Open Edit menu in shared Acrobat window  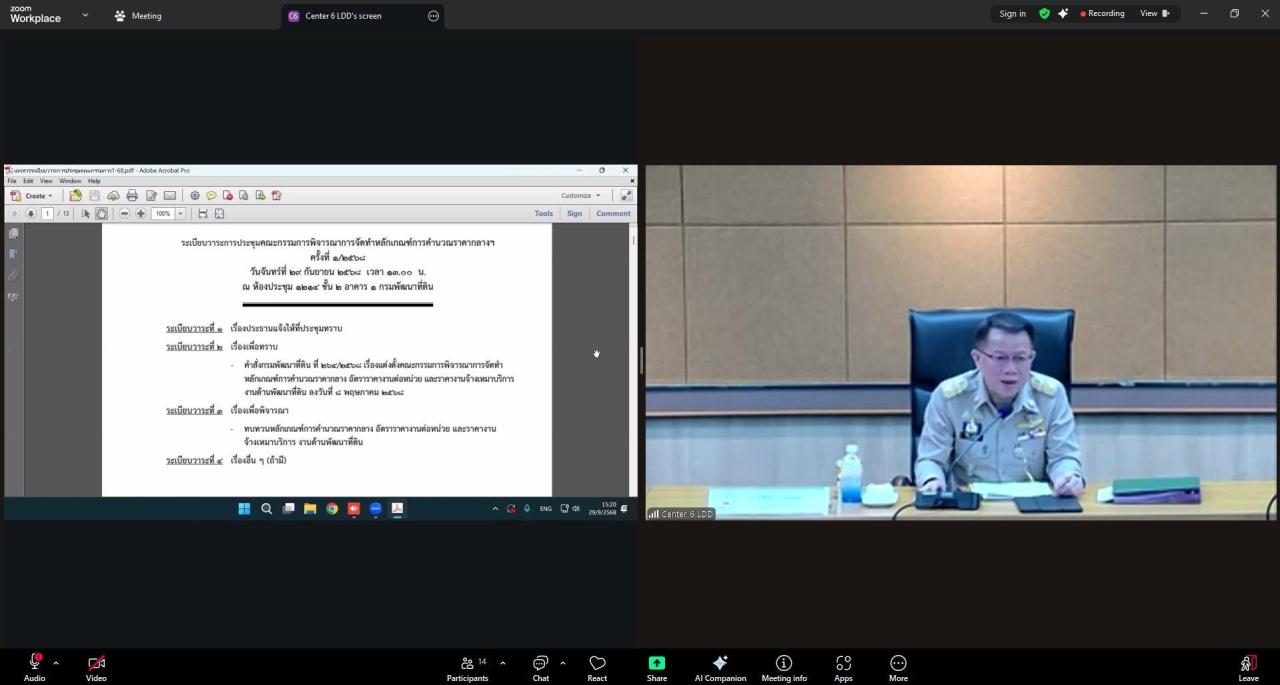[28, 181]
